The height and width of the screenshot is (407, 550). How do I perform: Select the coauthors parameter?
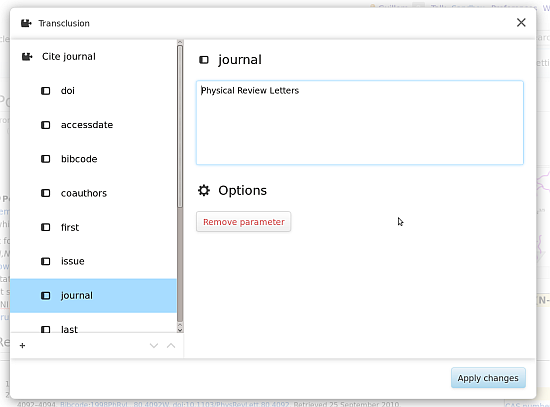[93, 193]
